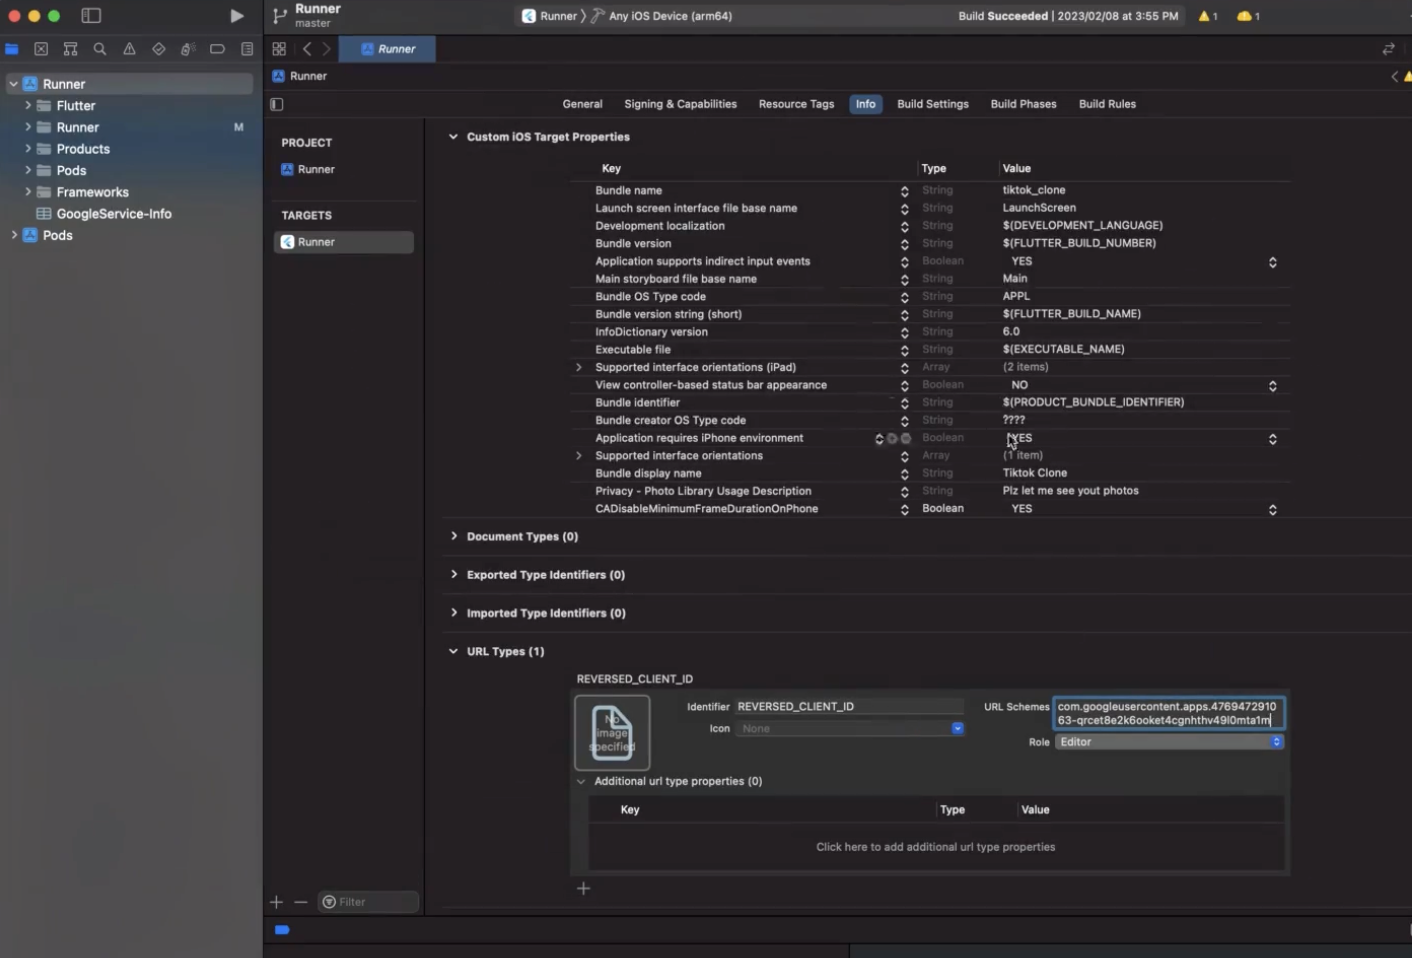Expand Supported interface orientations (iPad) row
Viewport: 1412px width, 958px height.
pyautogui.click(x=578, y=367)
